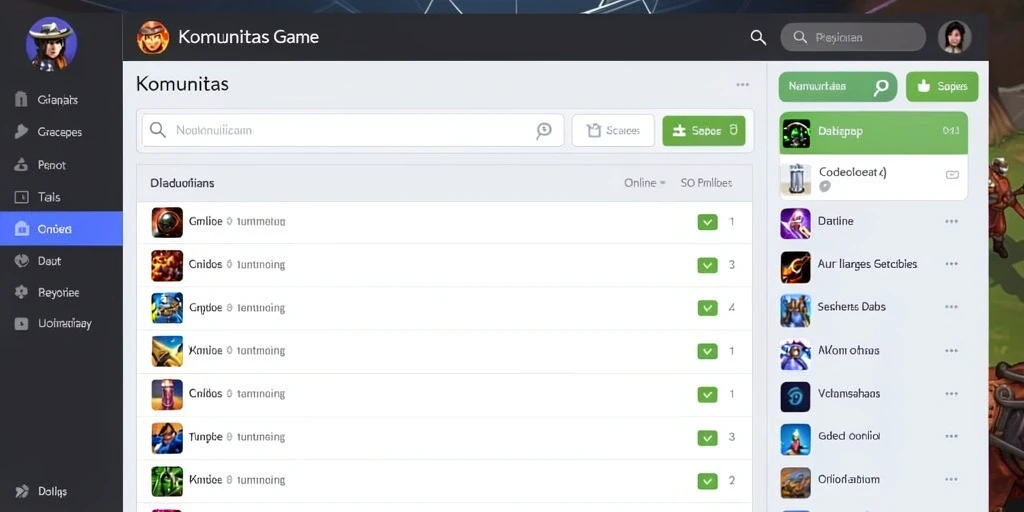Click the Akom othms game icon
1024x512 pixels.
click(x=795, y=353)
